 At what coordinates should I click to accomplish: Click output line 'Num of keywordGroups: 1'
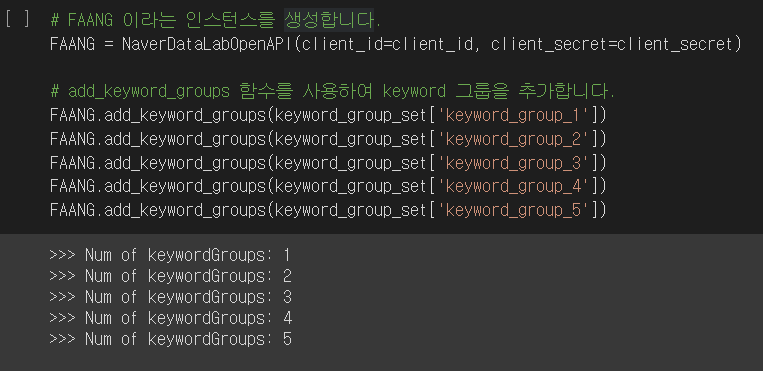click(170, 255)
